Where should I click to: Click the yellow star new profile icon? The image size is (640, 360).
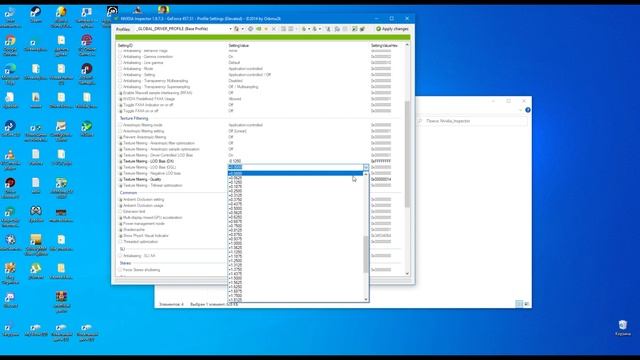pyautogui.click(x=266, y=29)
